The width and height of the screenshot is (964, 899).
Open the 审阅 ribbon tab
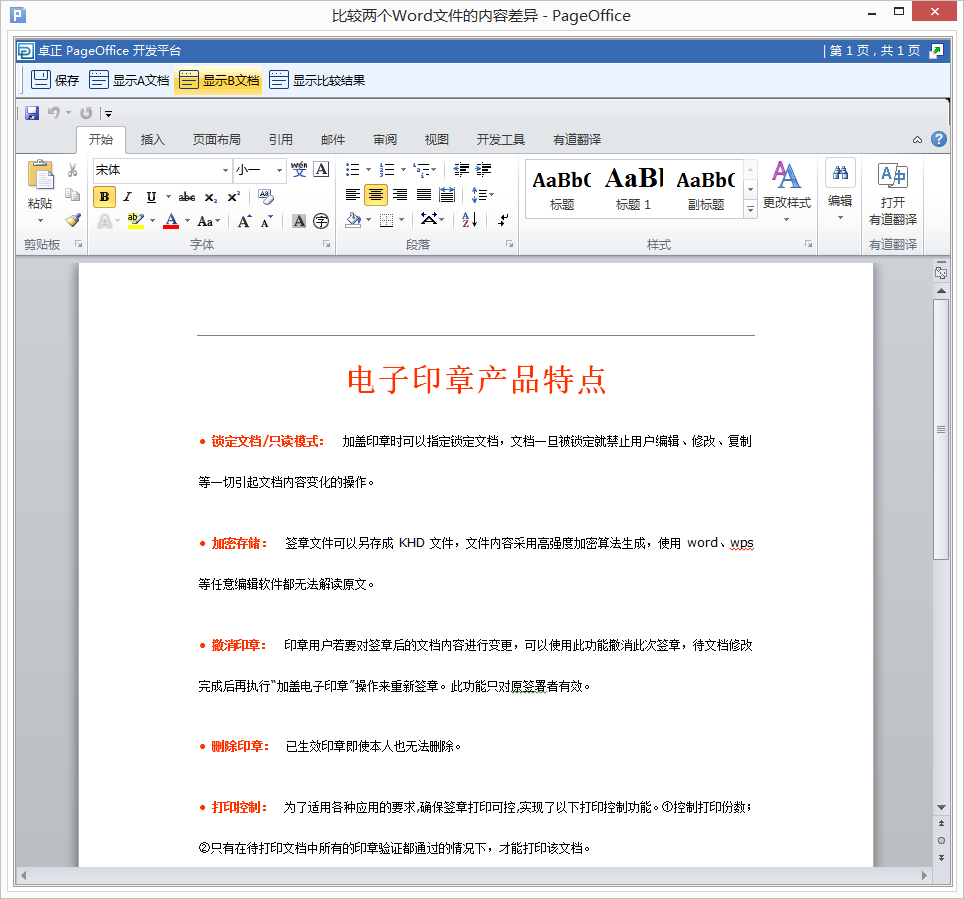tap(385, 140)
